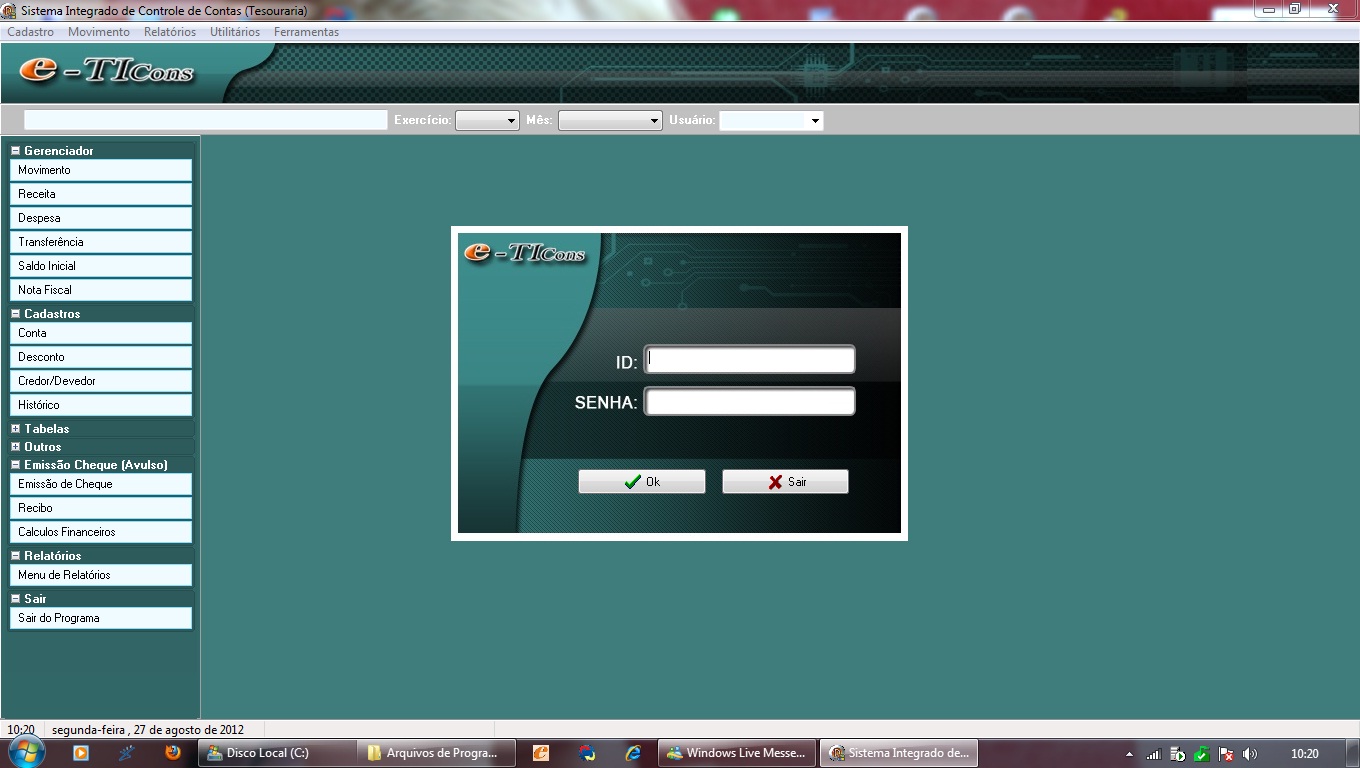This screenshot has width=1360, height=768.
Task: Show hidden system tray icons
Action: click(1130, 754)
